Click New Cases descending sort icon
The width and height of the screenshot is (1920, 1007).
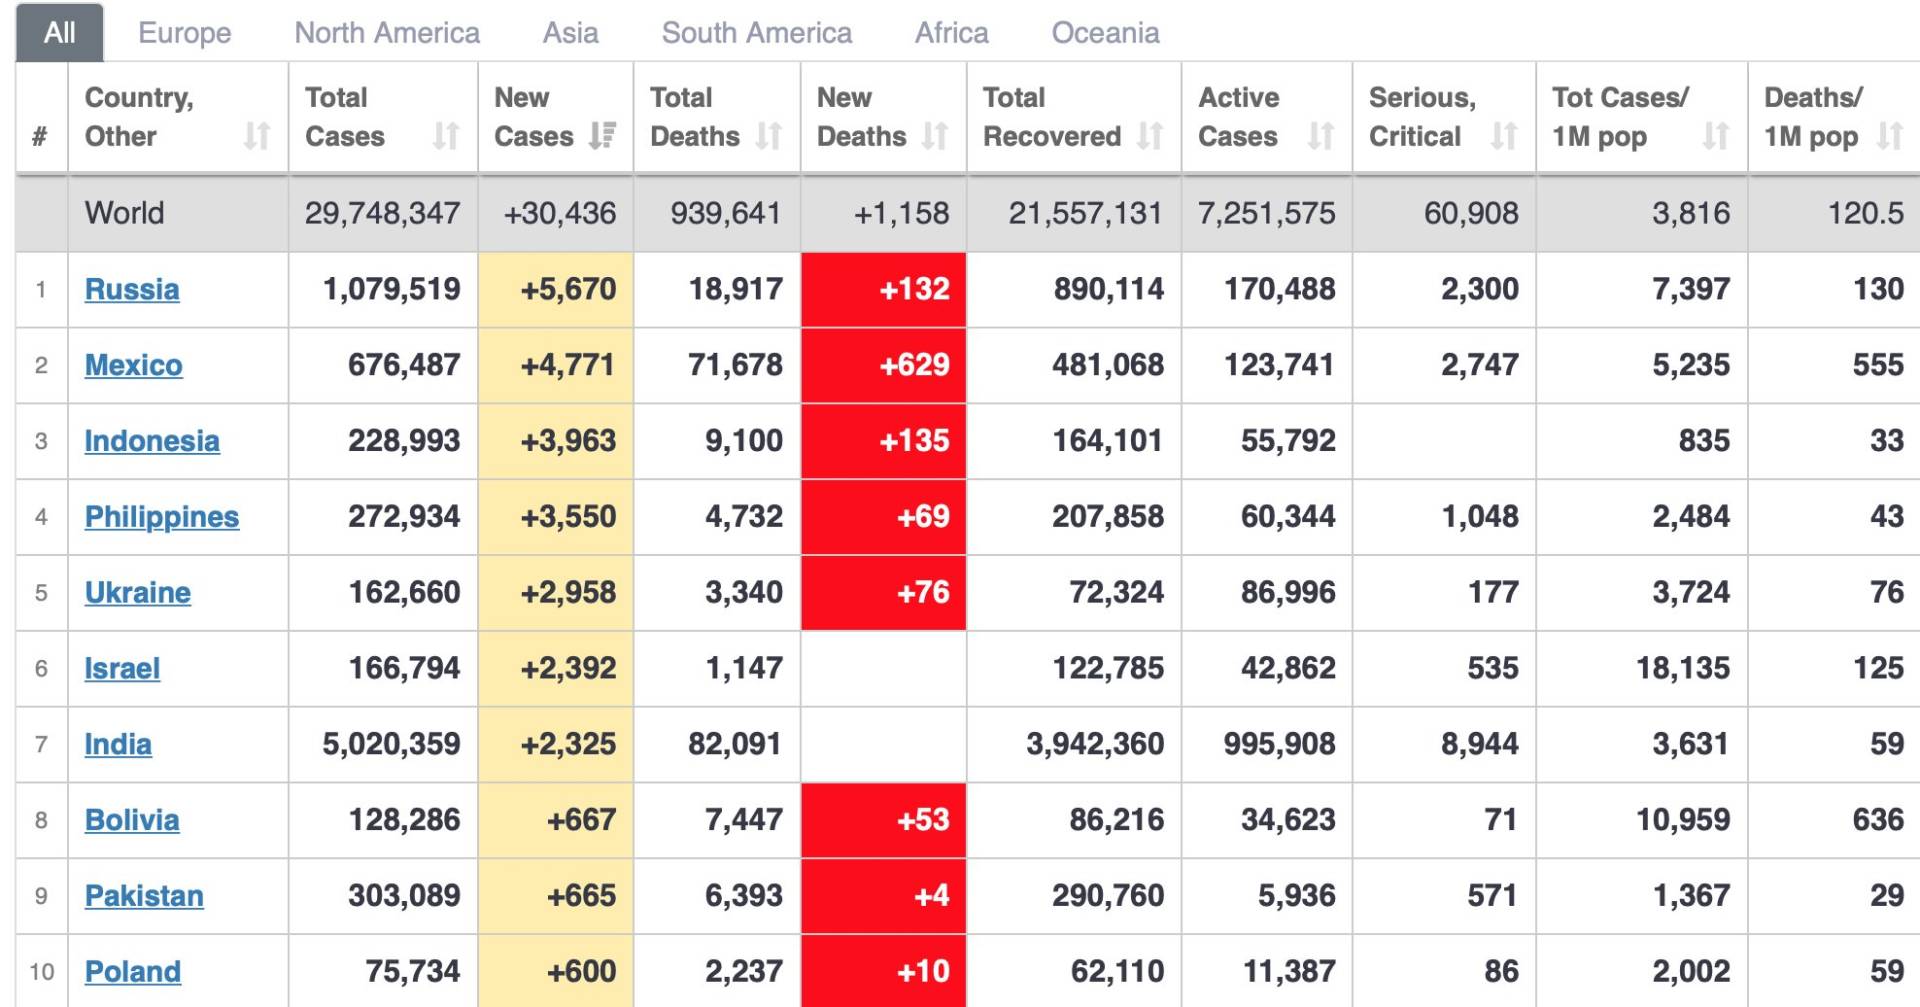(602, 136)
